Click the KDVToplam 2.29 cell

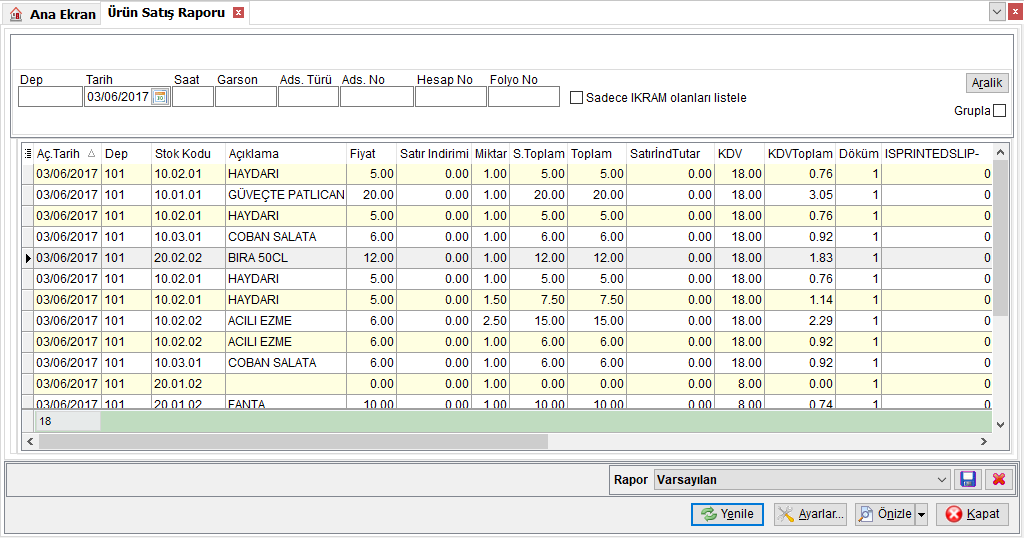pyautogui.click(x=800, y=321)
